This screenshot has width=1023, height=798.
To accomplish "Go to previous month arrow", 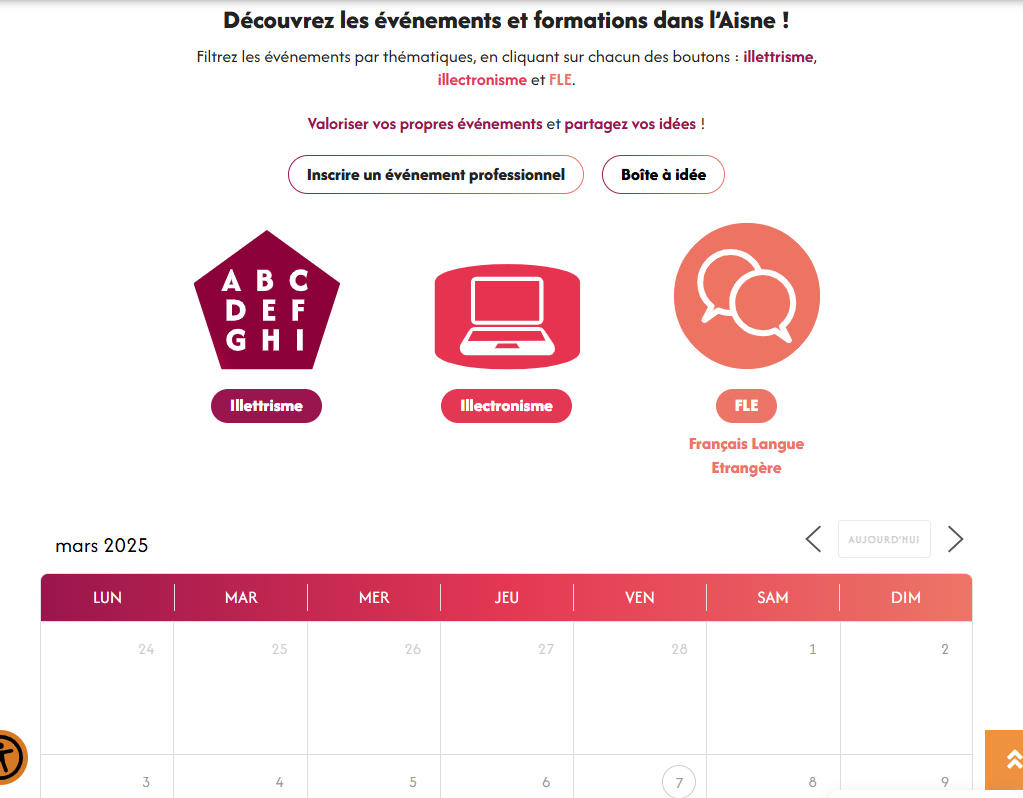I will 813,539.
